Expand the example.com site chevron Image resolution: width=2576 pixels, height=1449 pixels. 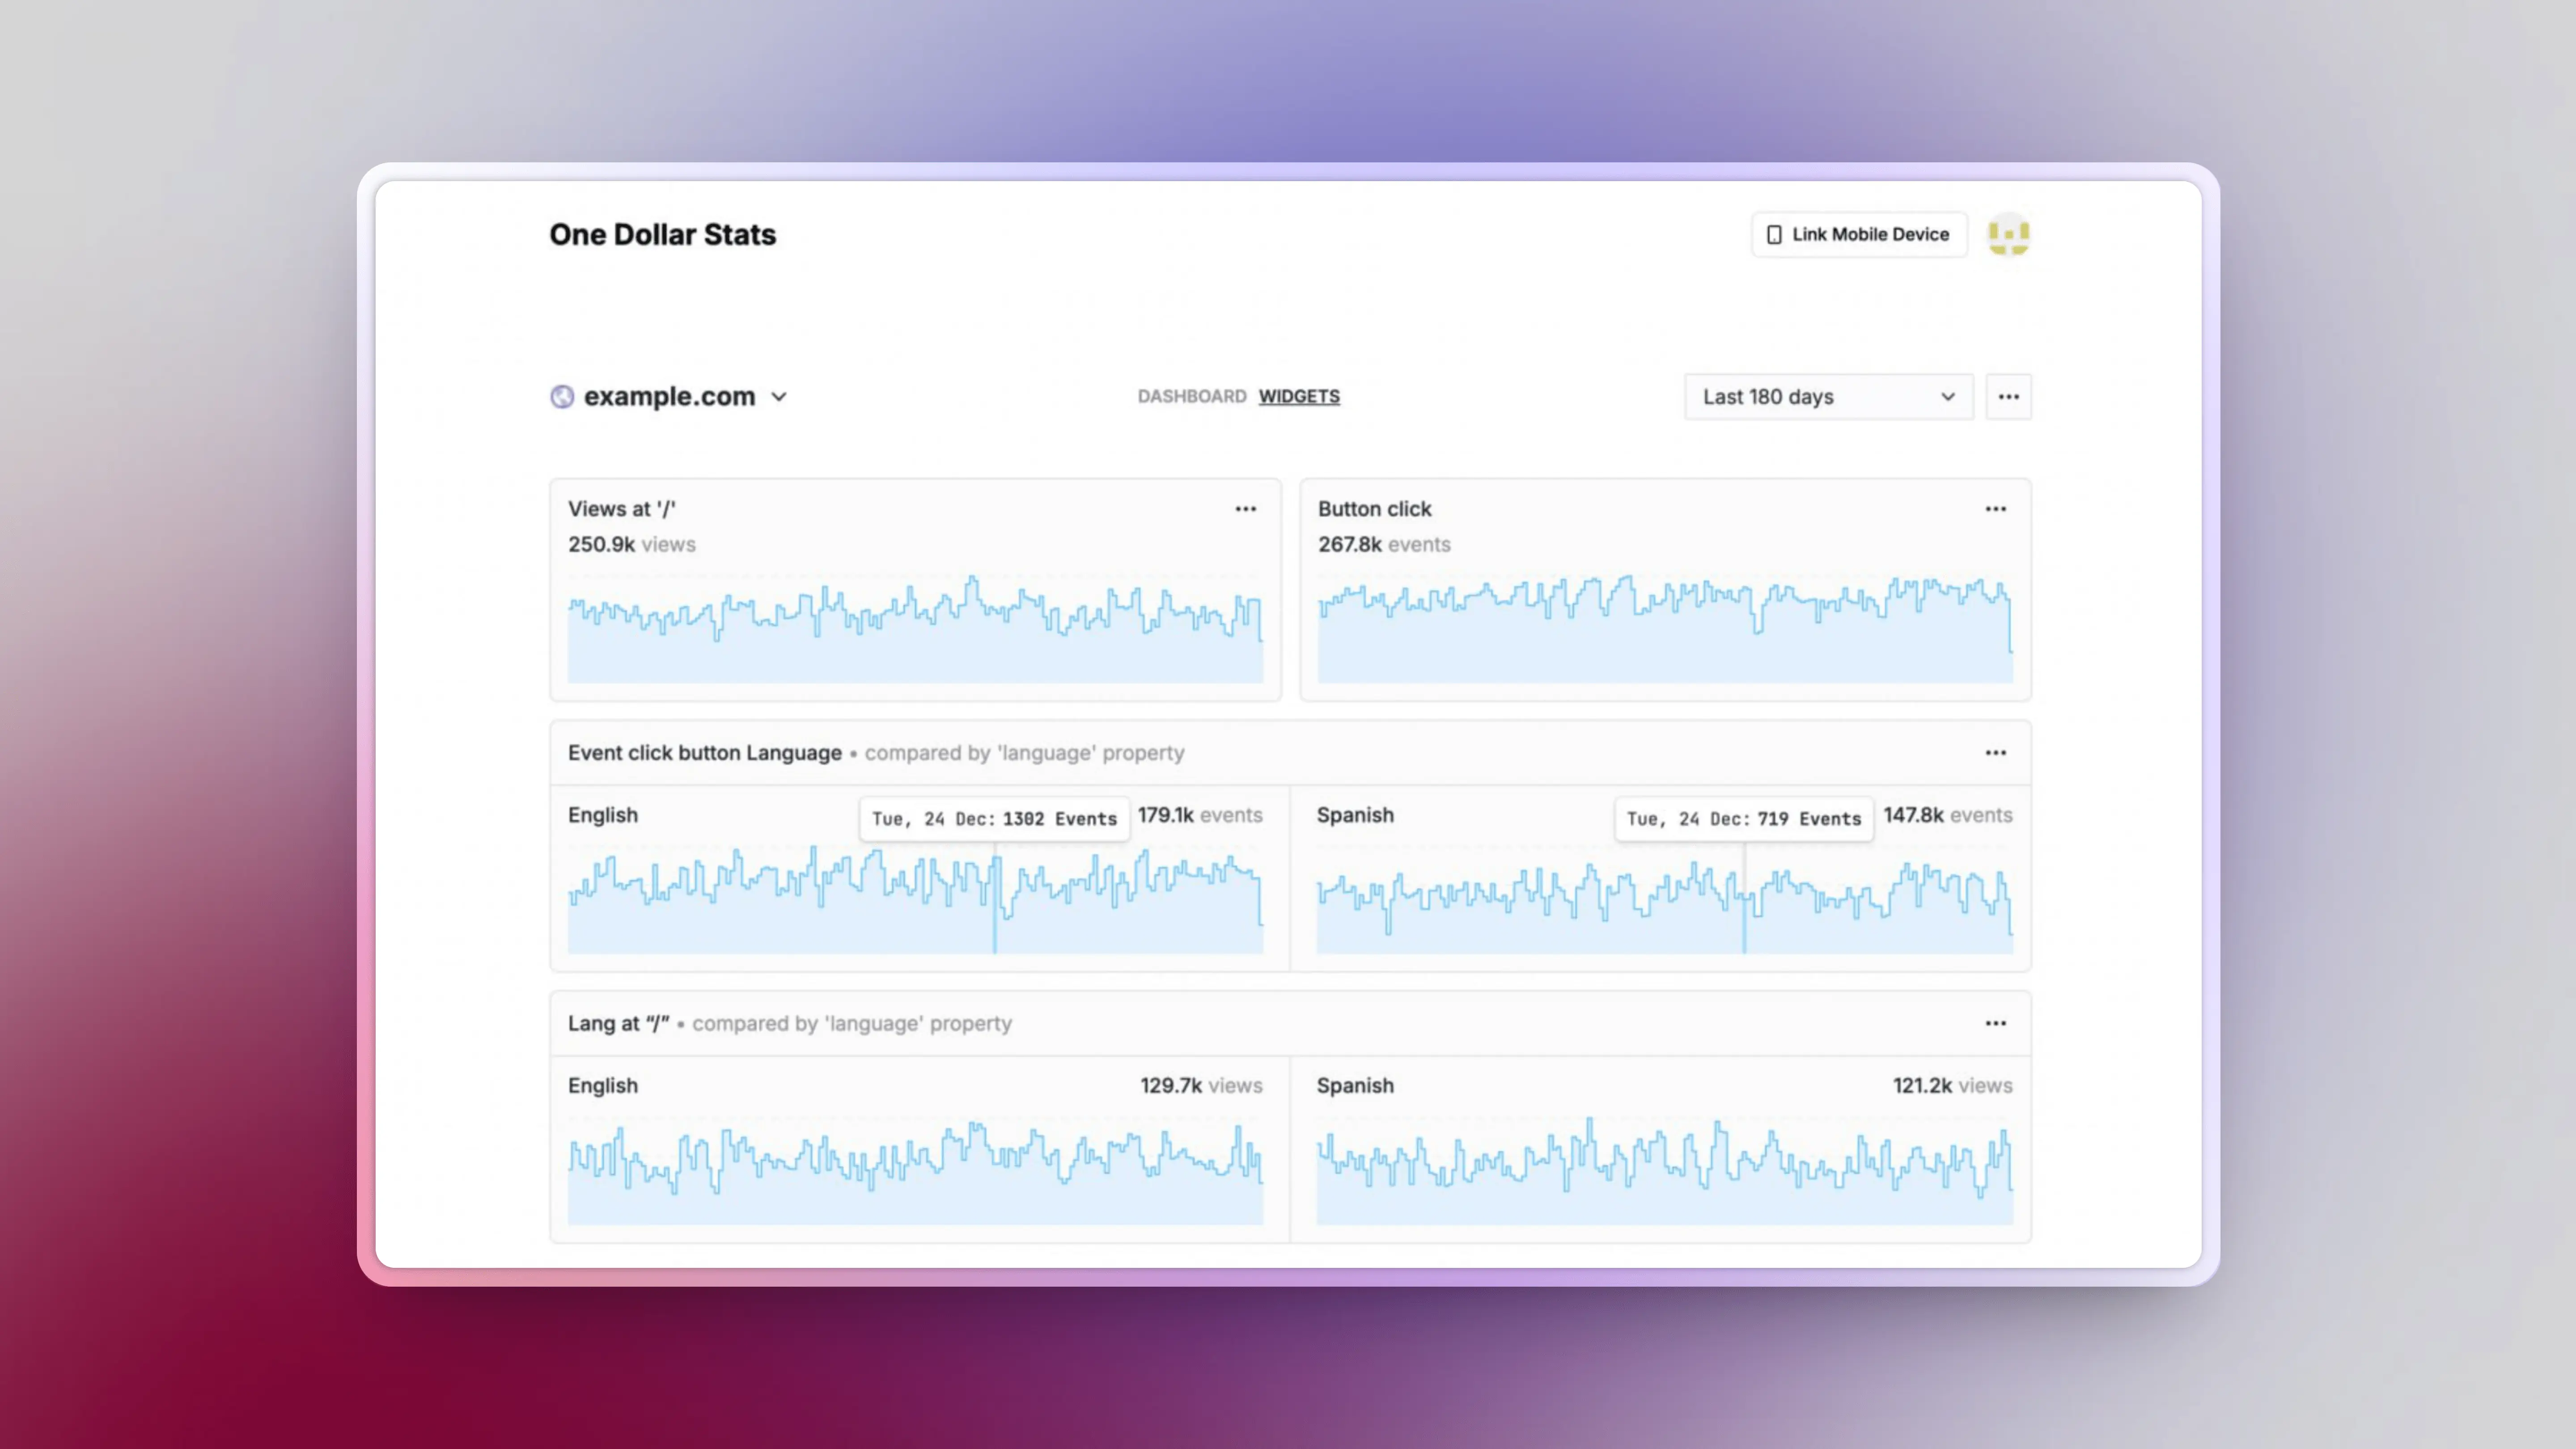point(779,397)
